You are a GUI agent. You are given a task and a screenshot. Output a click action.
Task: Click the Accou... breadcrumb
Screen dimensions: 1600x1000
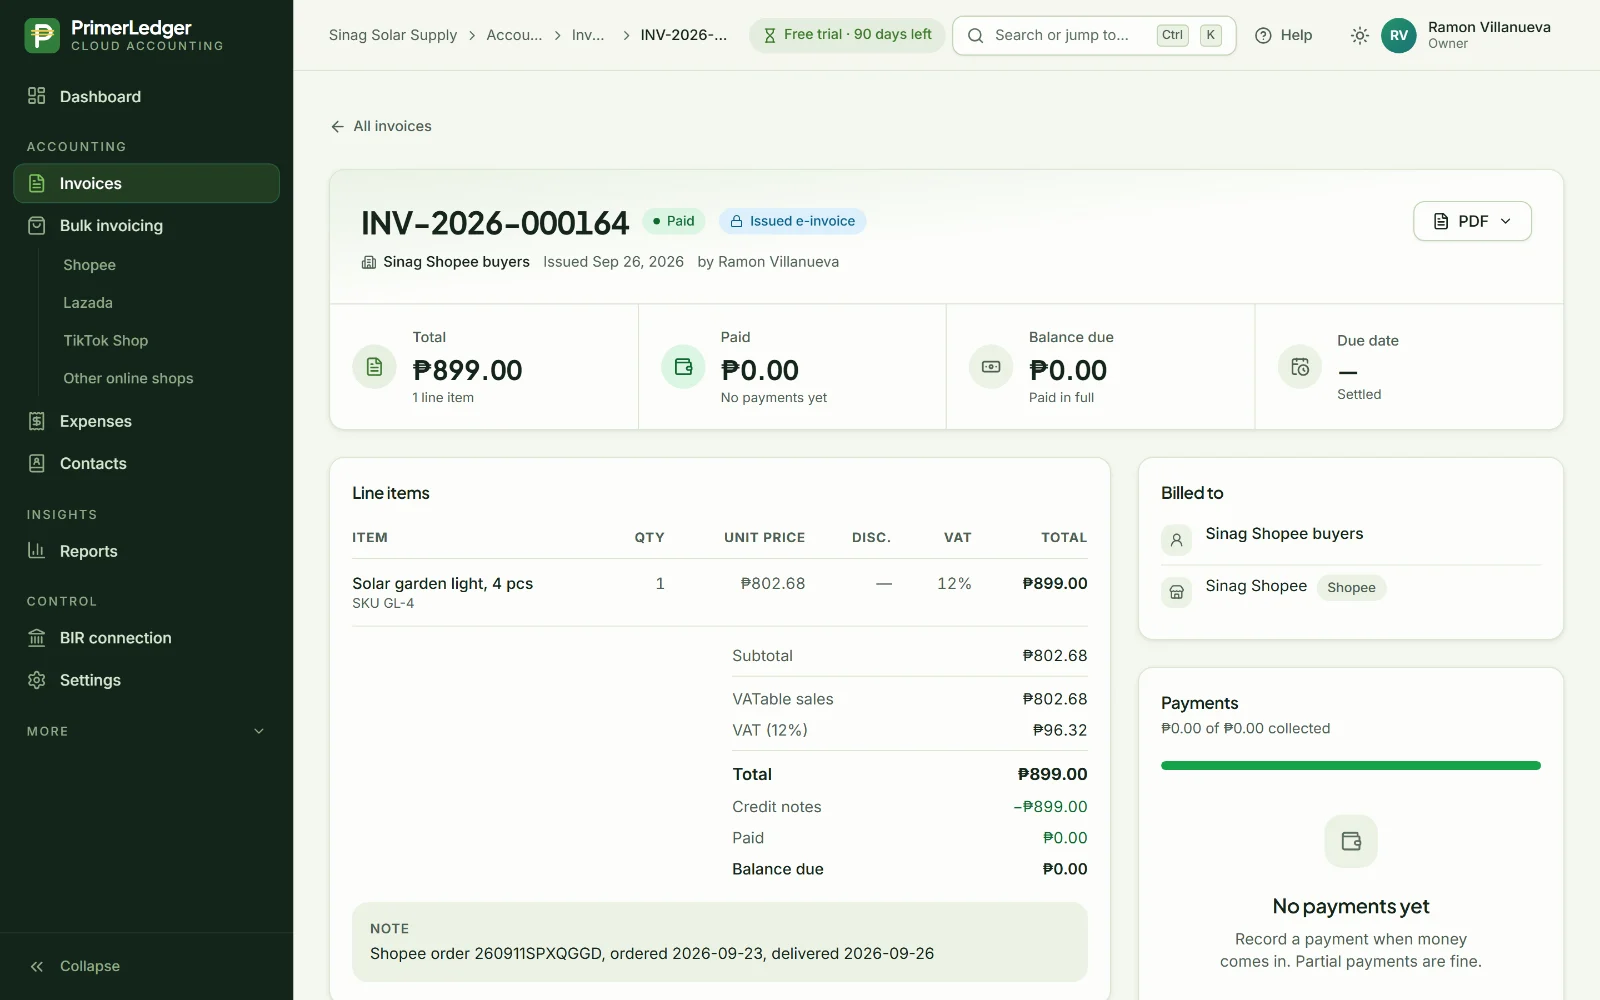click(x=514, y=35)
